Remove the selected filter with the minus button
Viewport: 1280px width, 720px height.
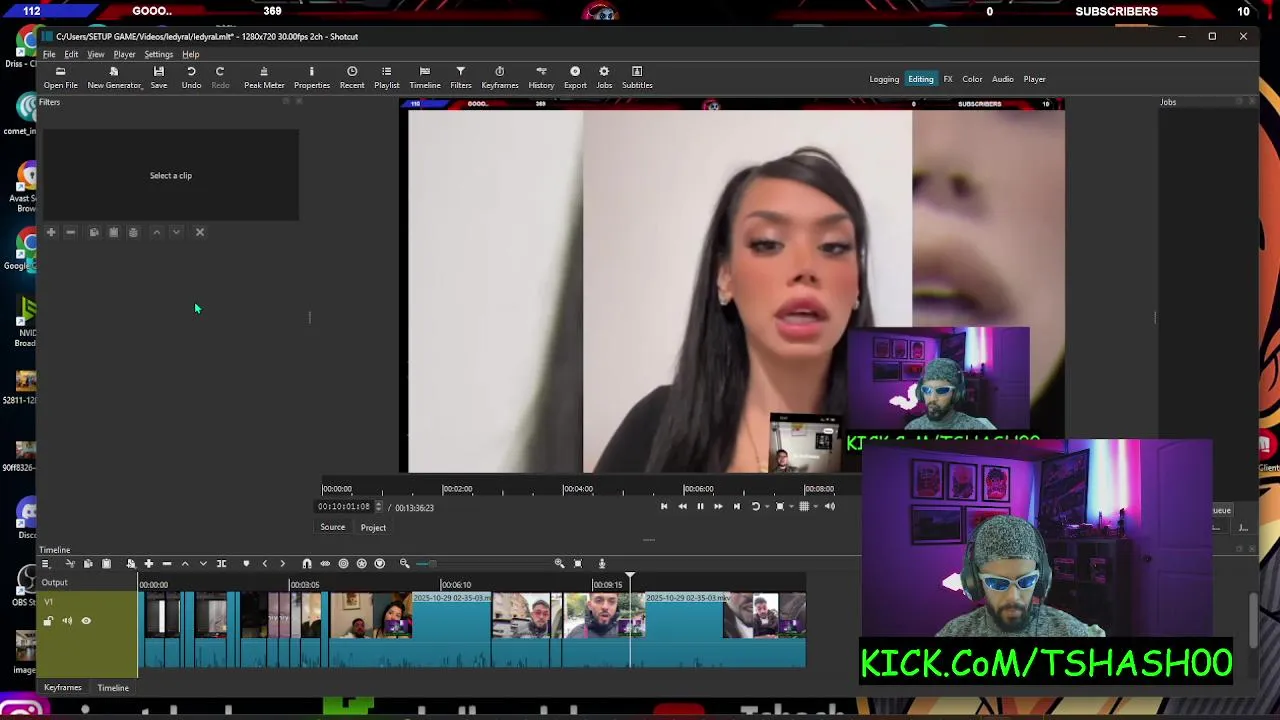tap(70, 232)
